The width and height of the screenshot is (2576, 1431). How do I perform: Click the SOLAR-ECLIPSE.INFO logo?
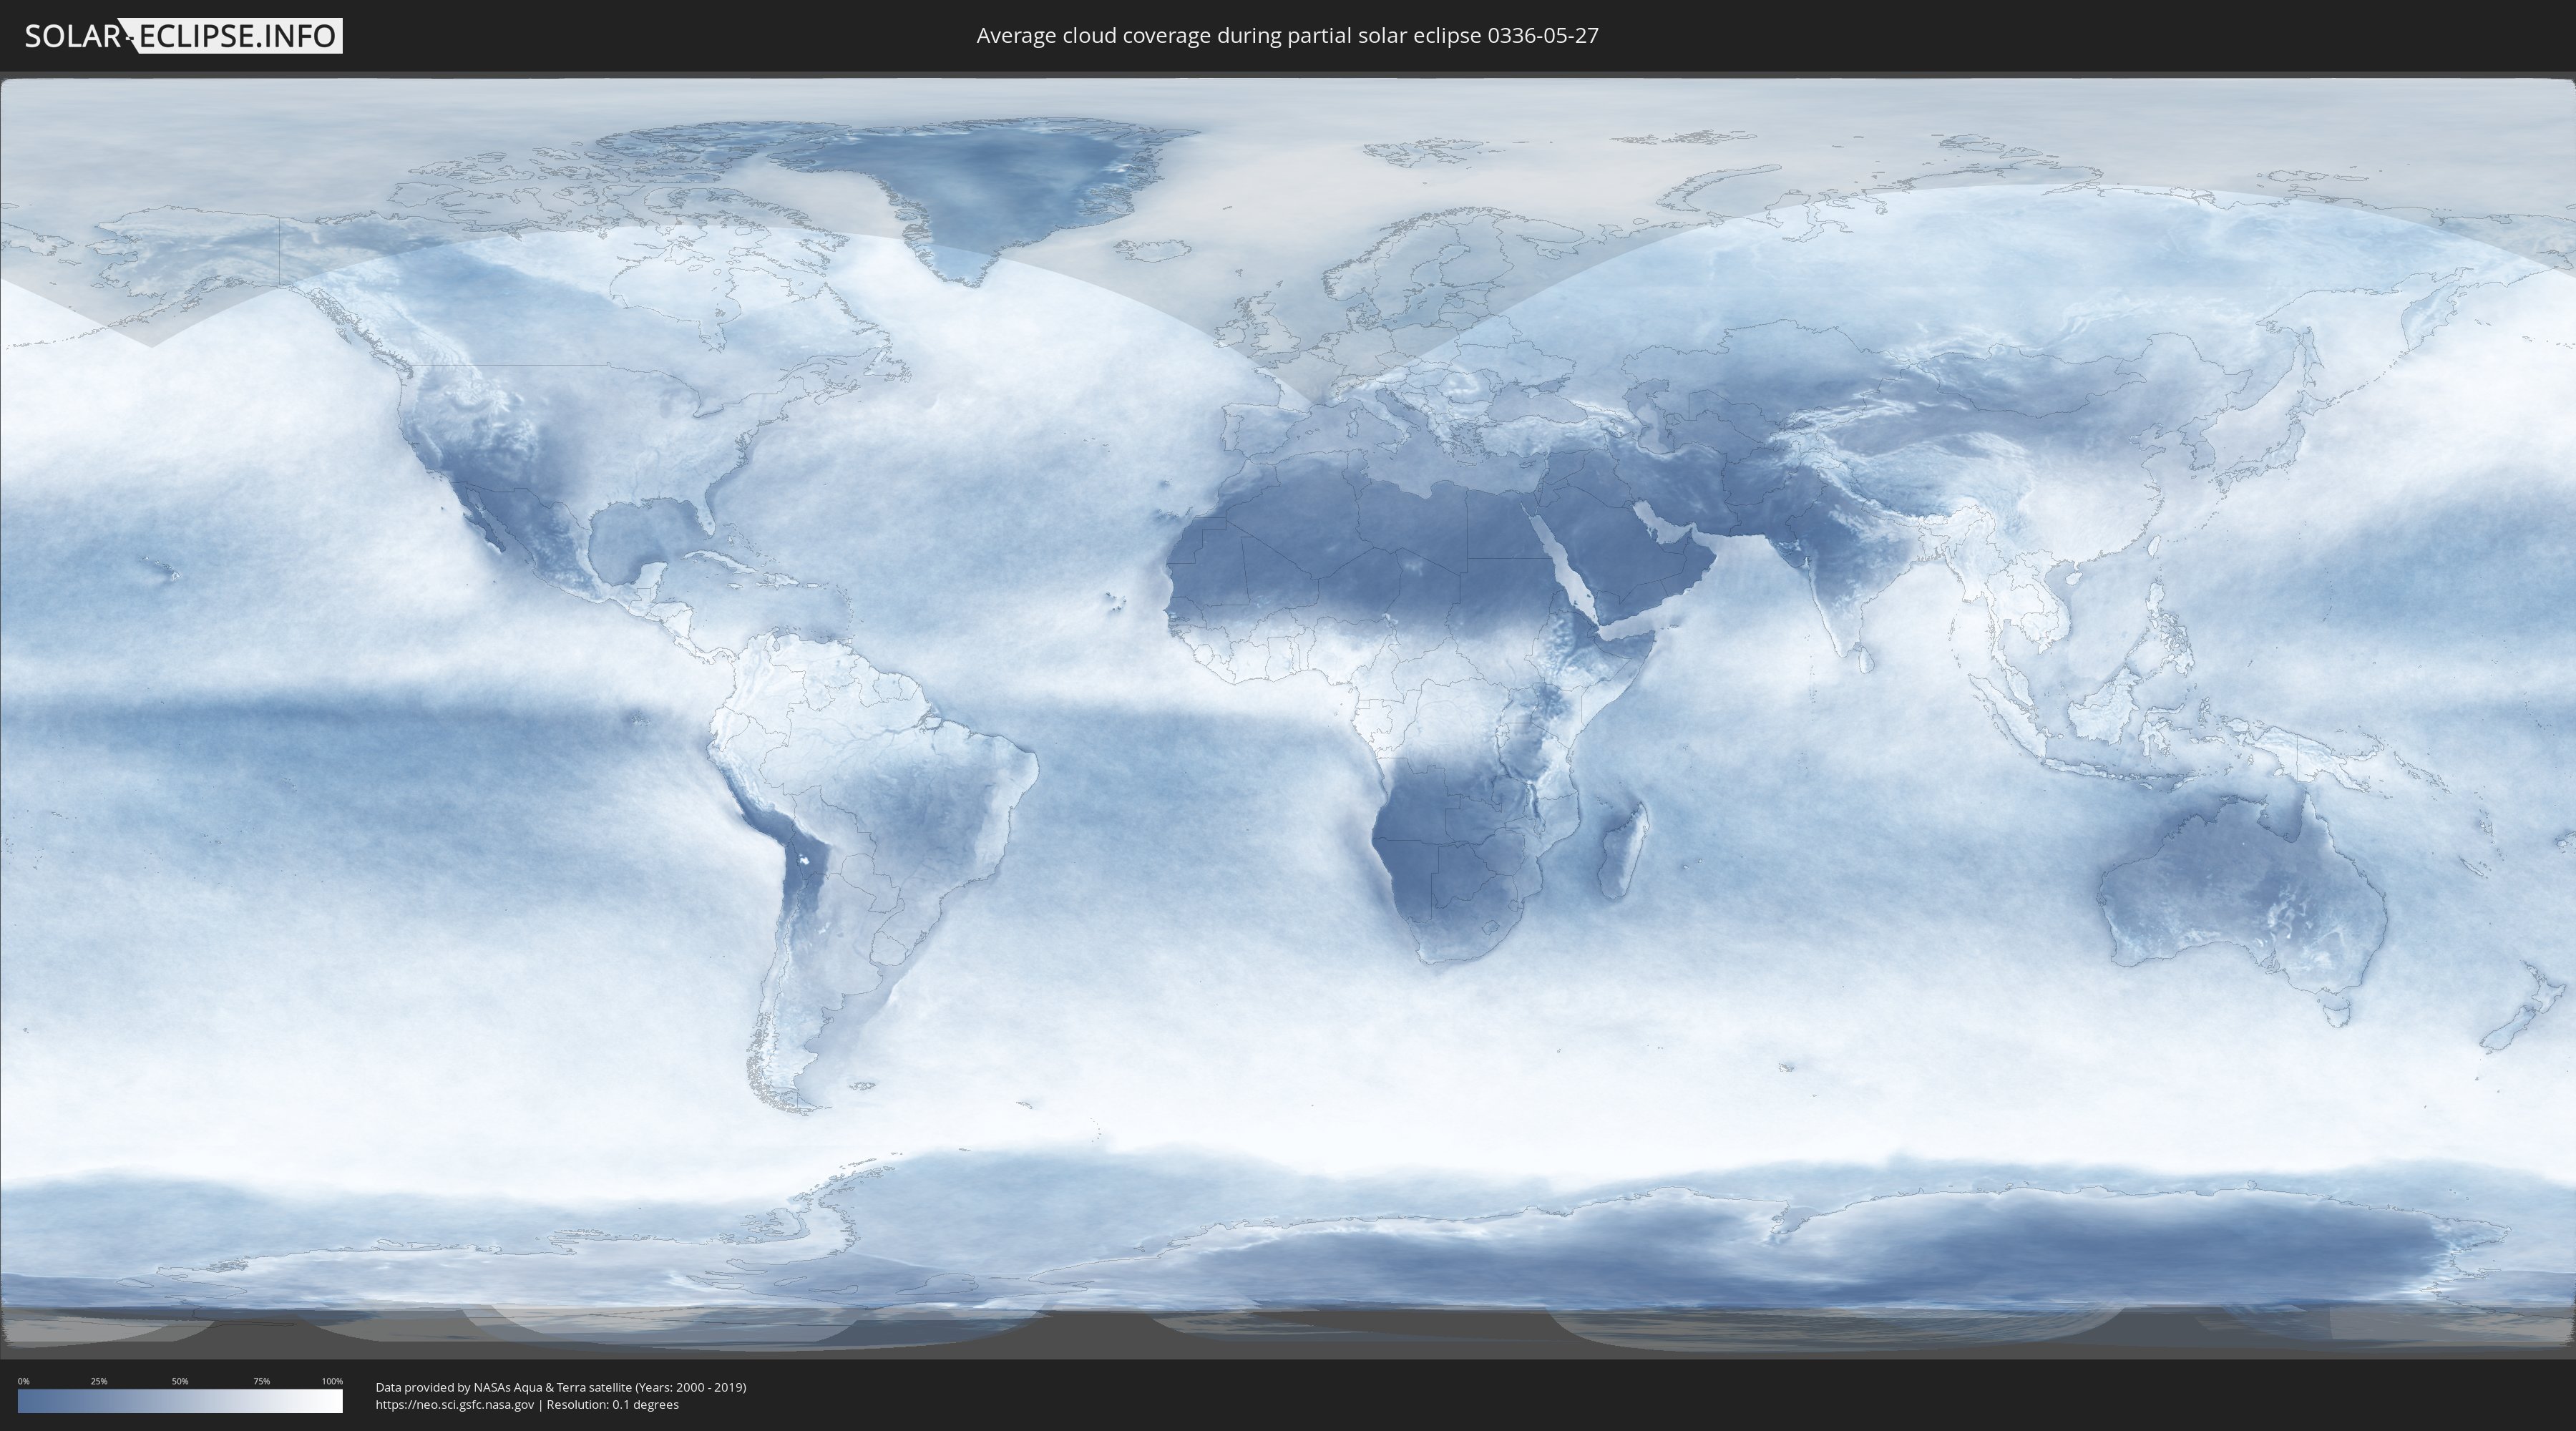pyautogui.click(x=183, y=36)
